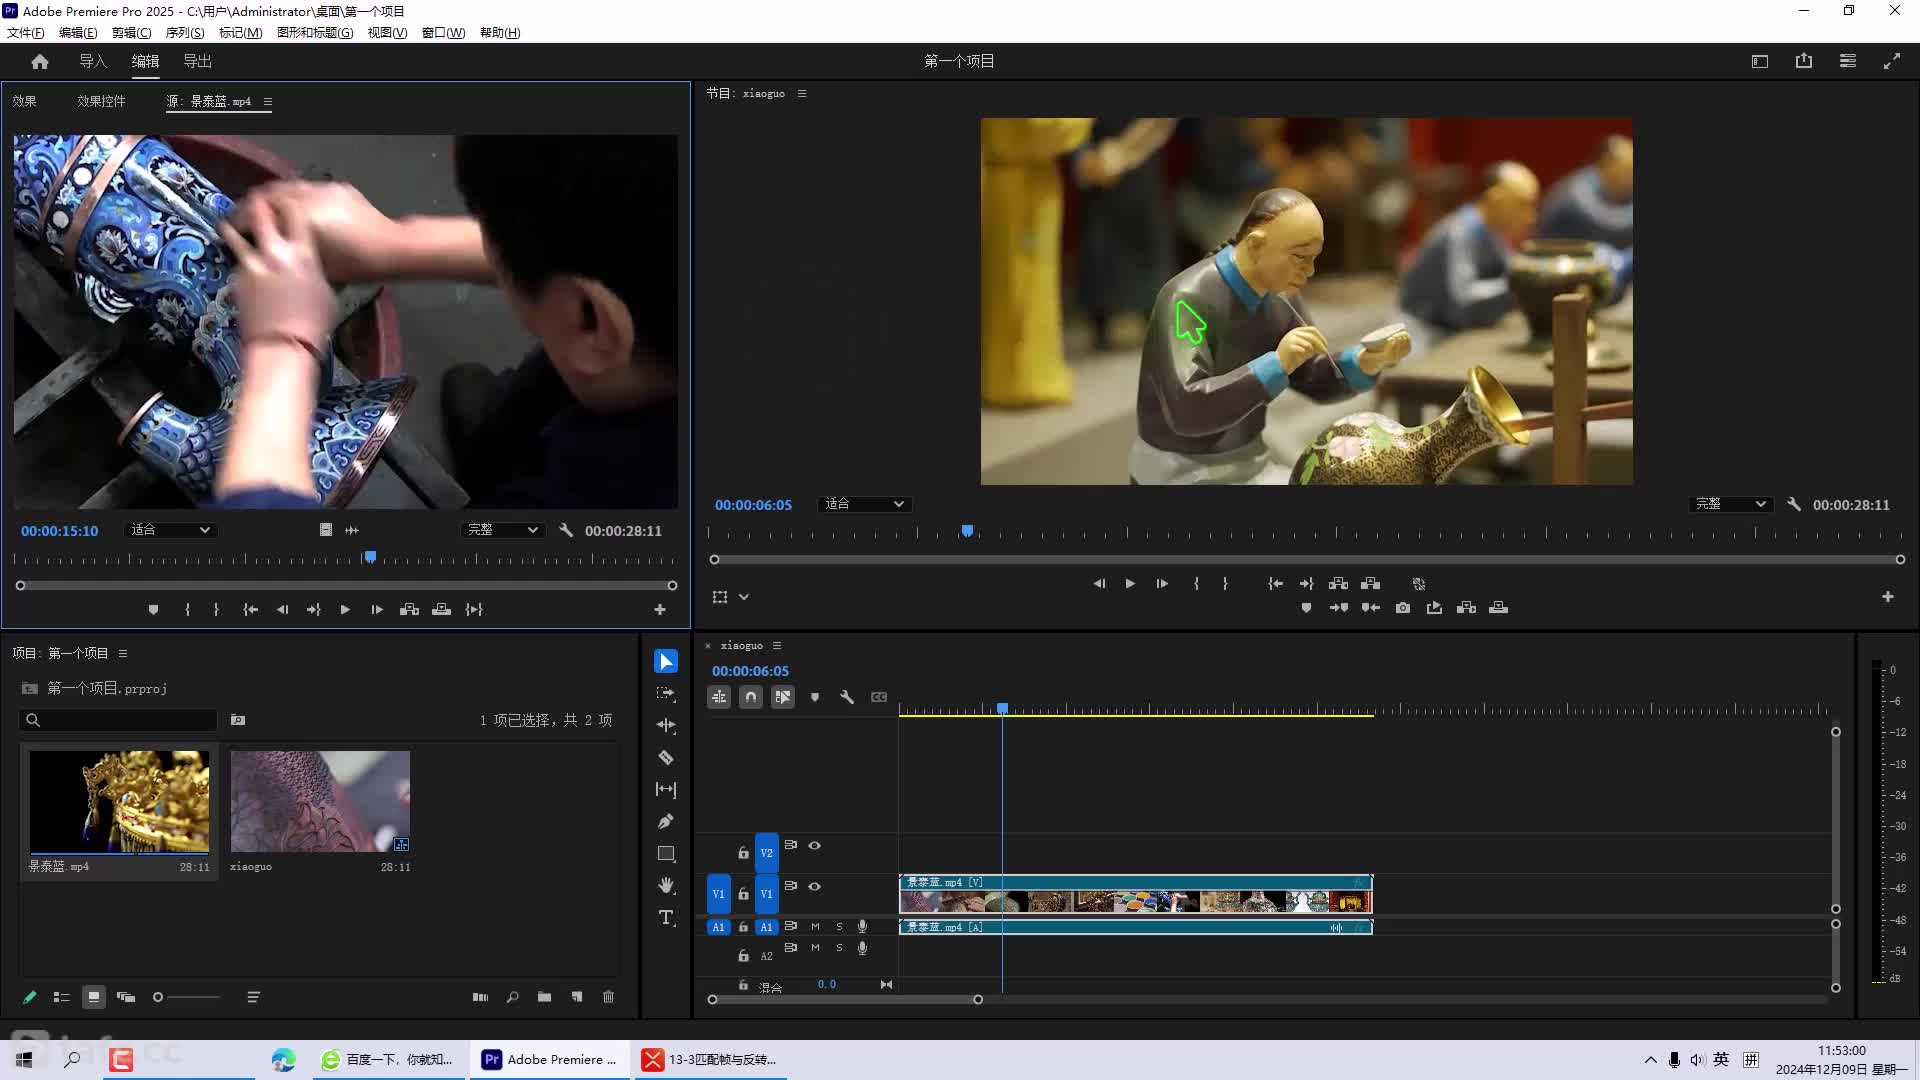
Task: Select the Ripple Edit tool
Action: point(666,726)
